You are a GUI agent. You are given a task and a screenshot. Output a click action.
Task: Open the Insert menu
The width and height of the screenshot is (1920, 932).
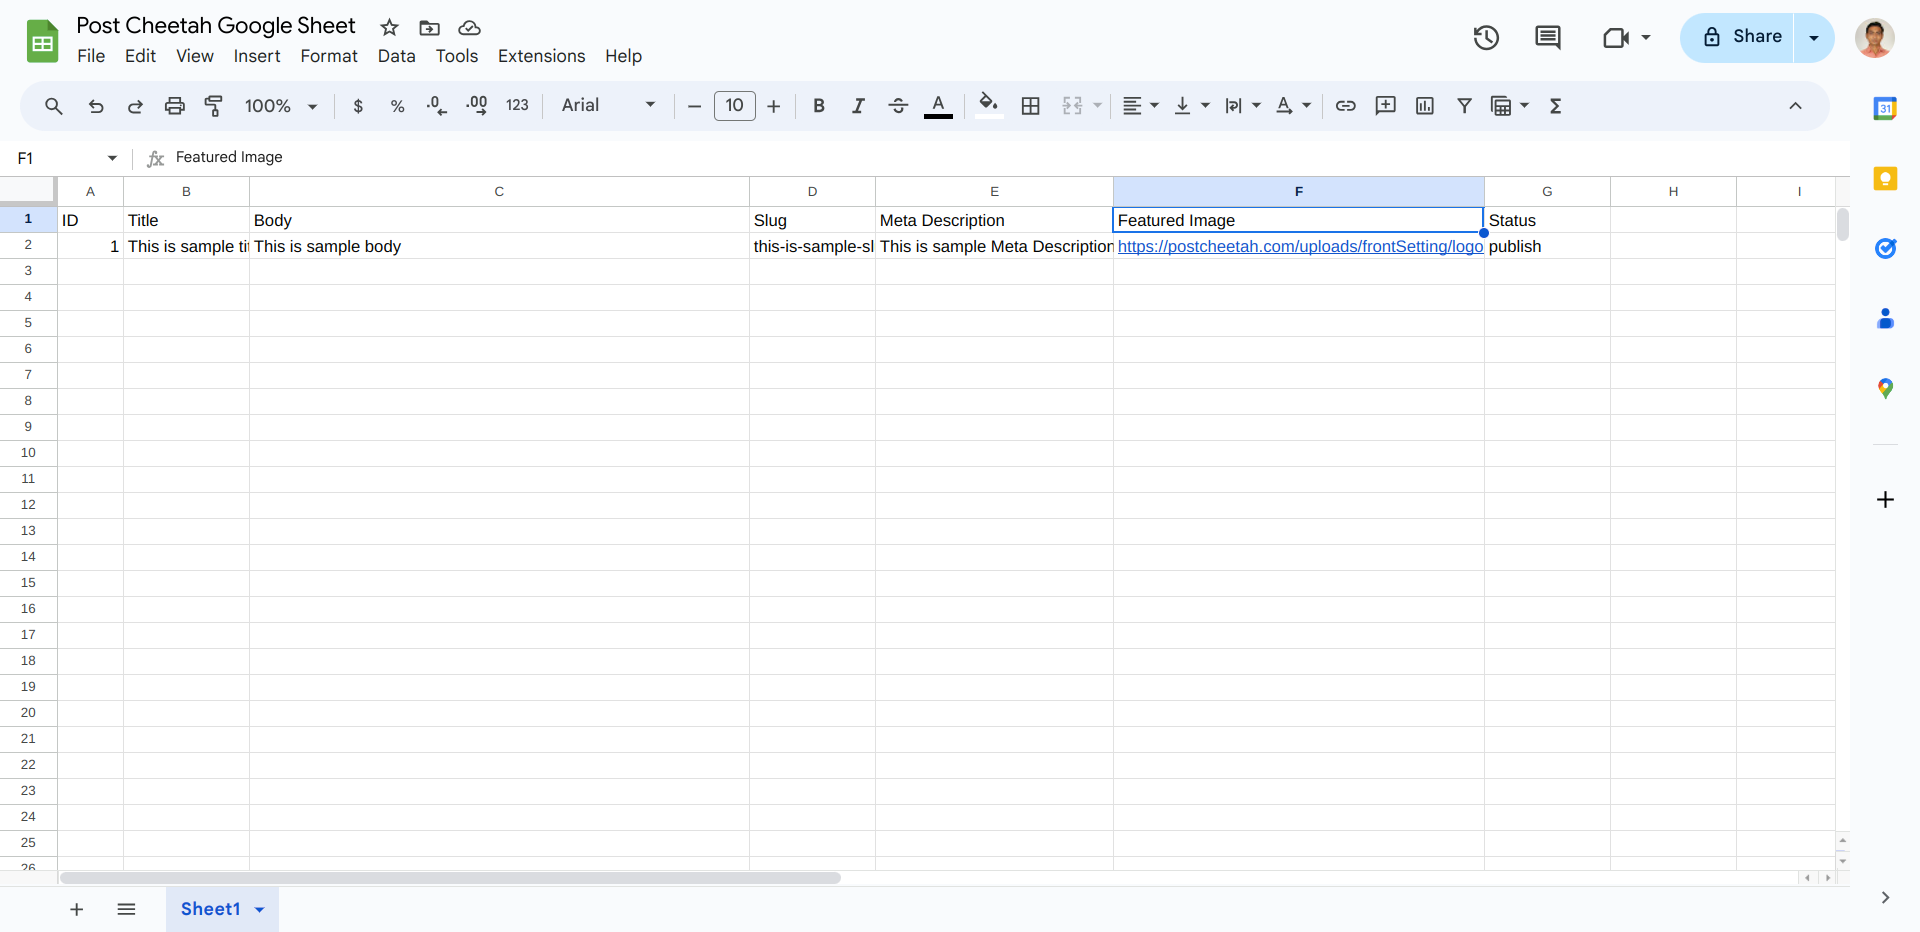pyautogui.click(x=257, y=56)
